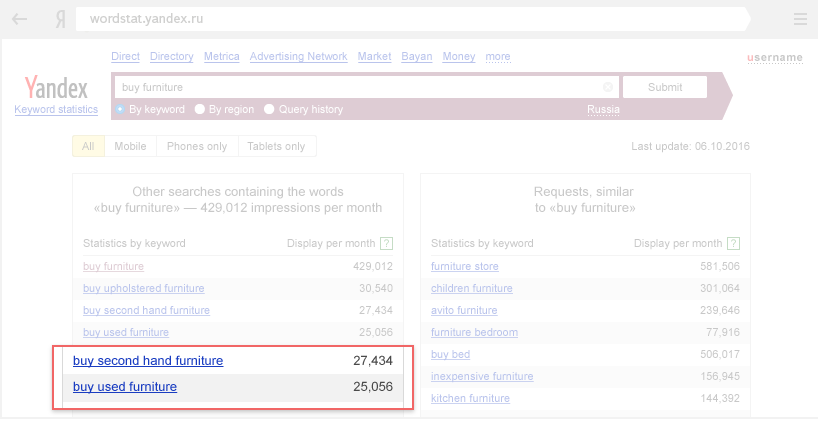The width and height of the screenshot is (818, 423).
Task: Open the highlighted buy used furniture link
Action: 125,386
